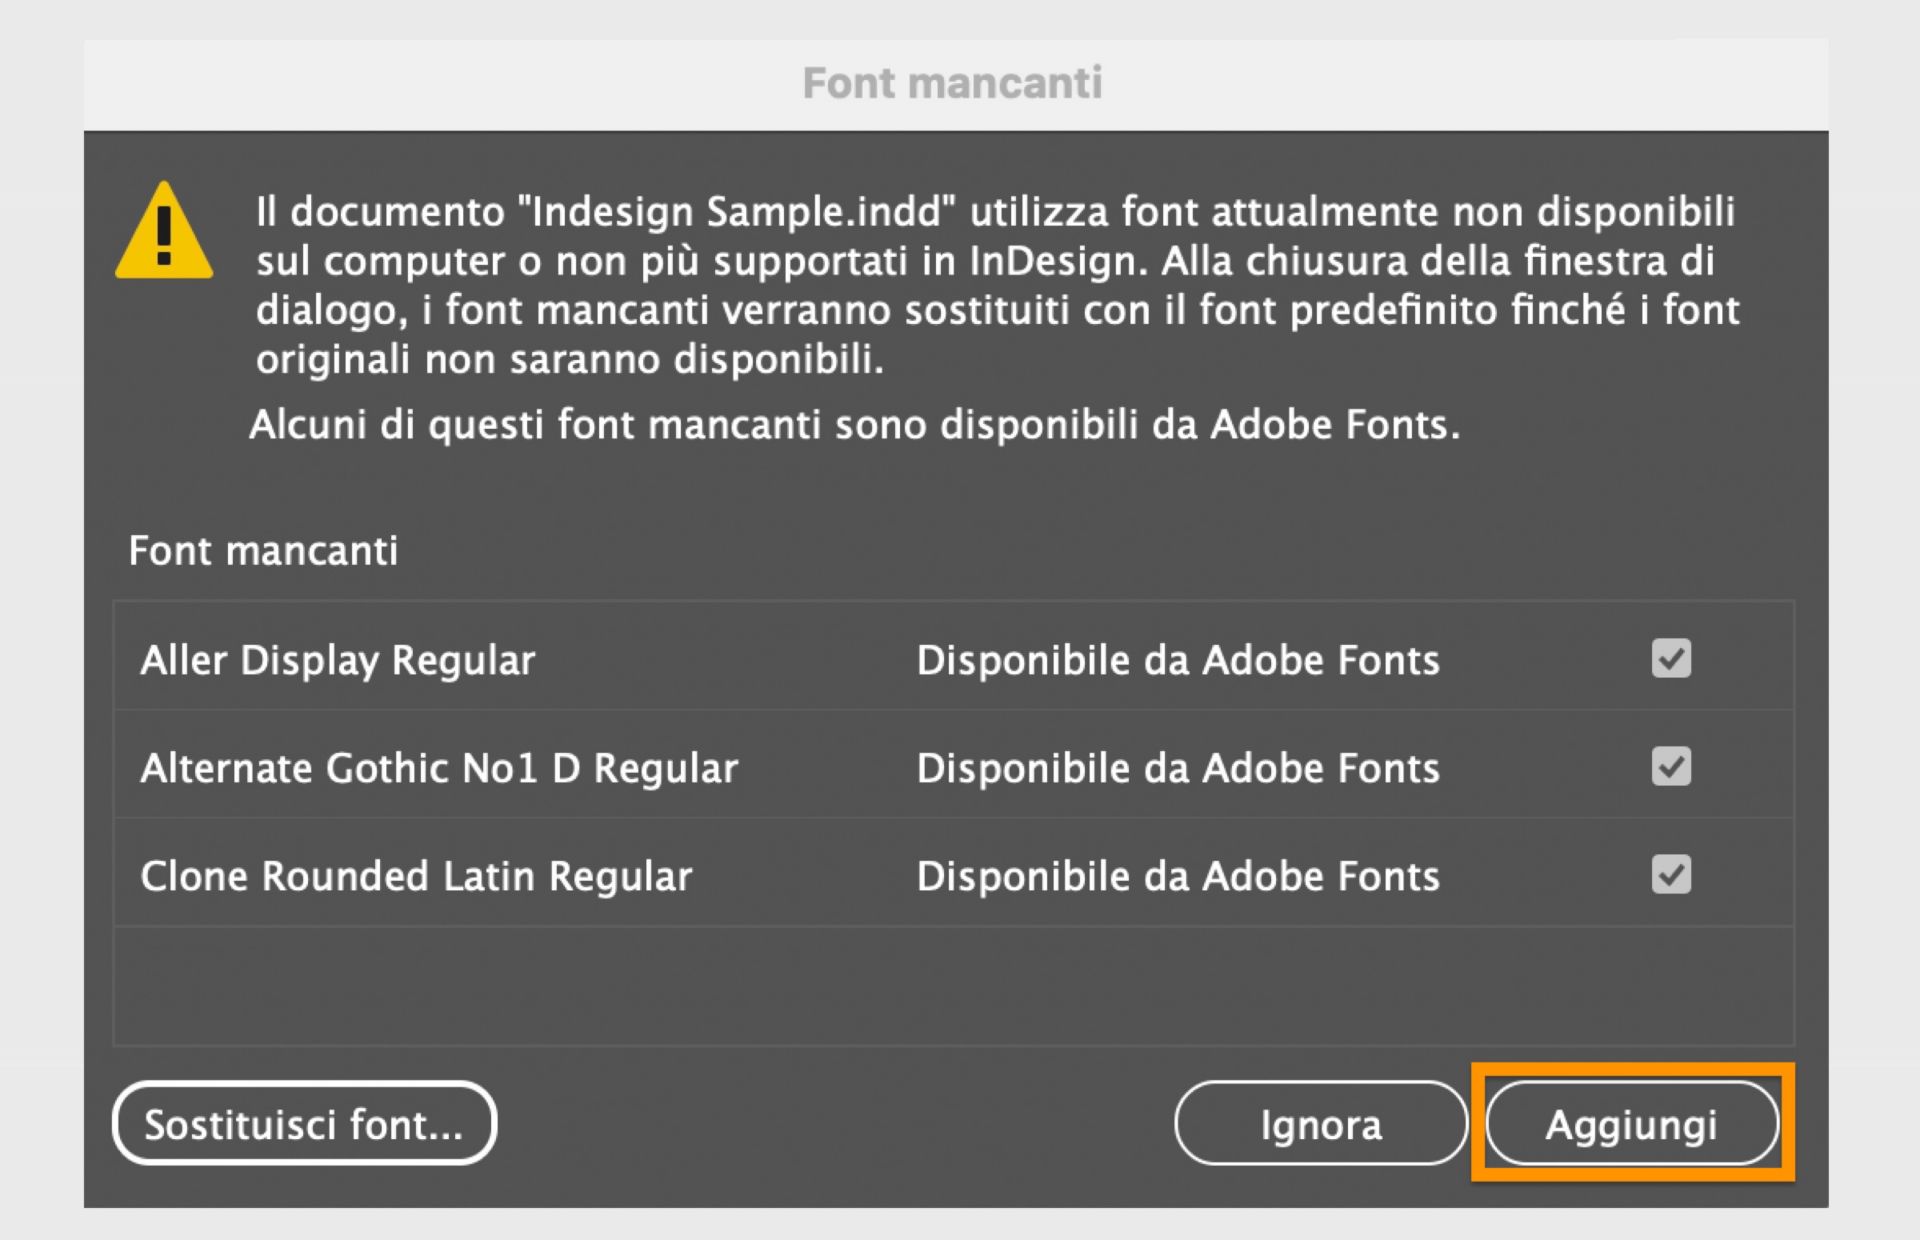The height and width of the screenshot is (1240, 1920).
Task: Select the Alternate Gothic No1 D Regular row
Action: click(x=440, y=767)
